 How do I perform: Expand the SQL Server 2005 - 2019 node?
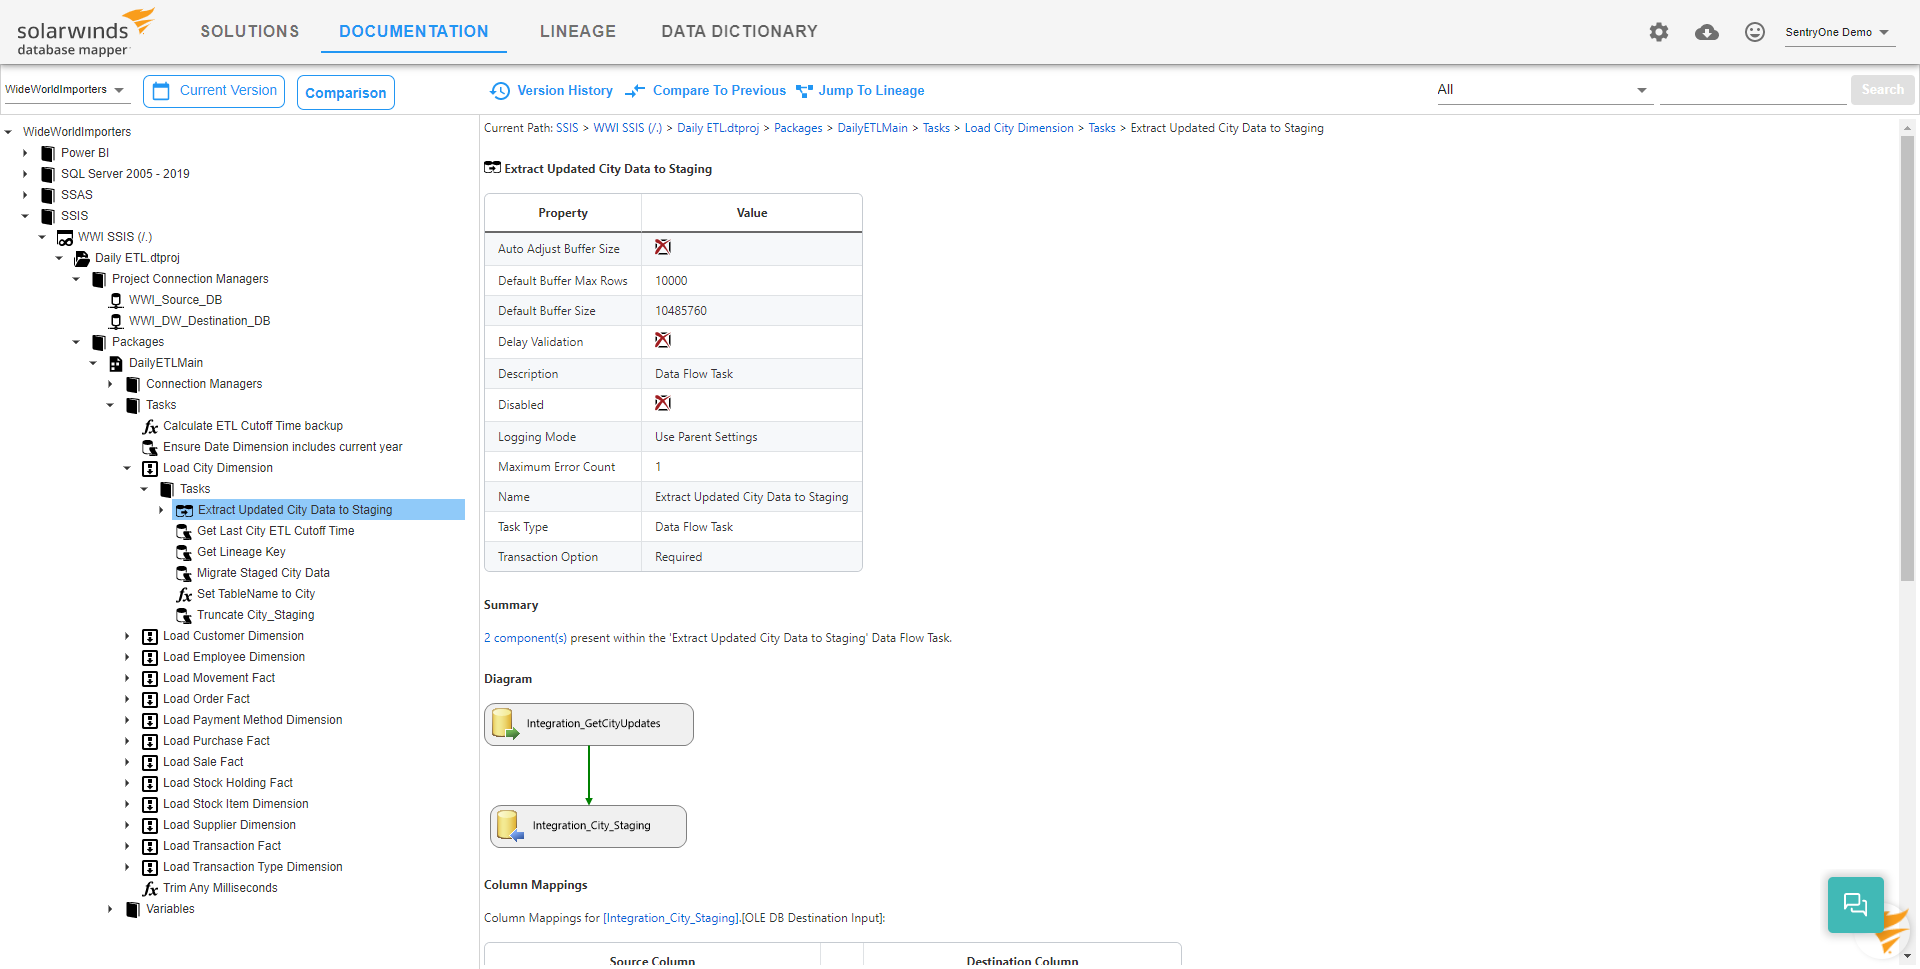[x=25, y=174]
